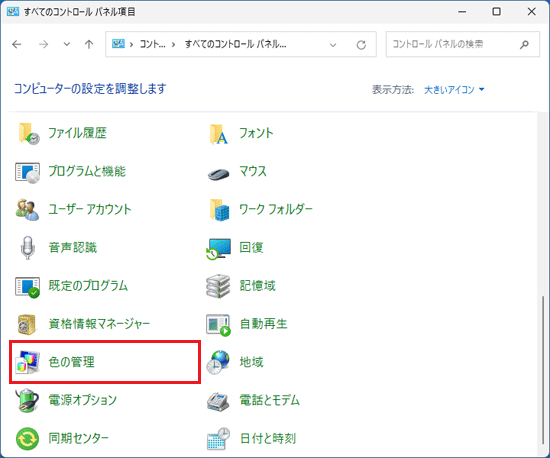
Task: Open the 電源オプション link text
Action: tap(82, 400)
